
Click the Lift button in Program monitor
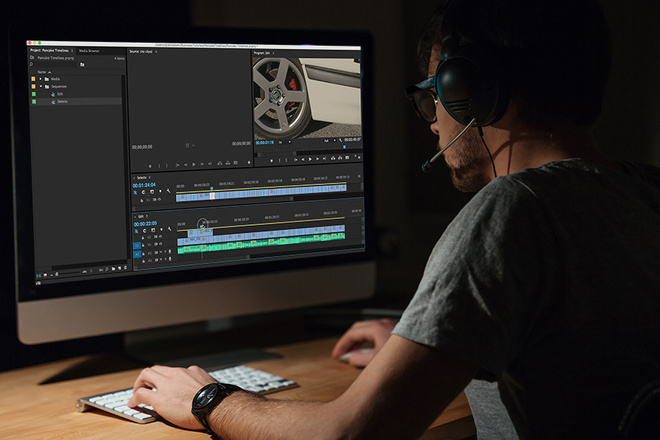point(333,158)
